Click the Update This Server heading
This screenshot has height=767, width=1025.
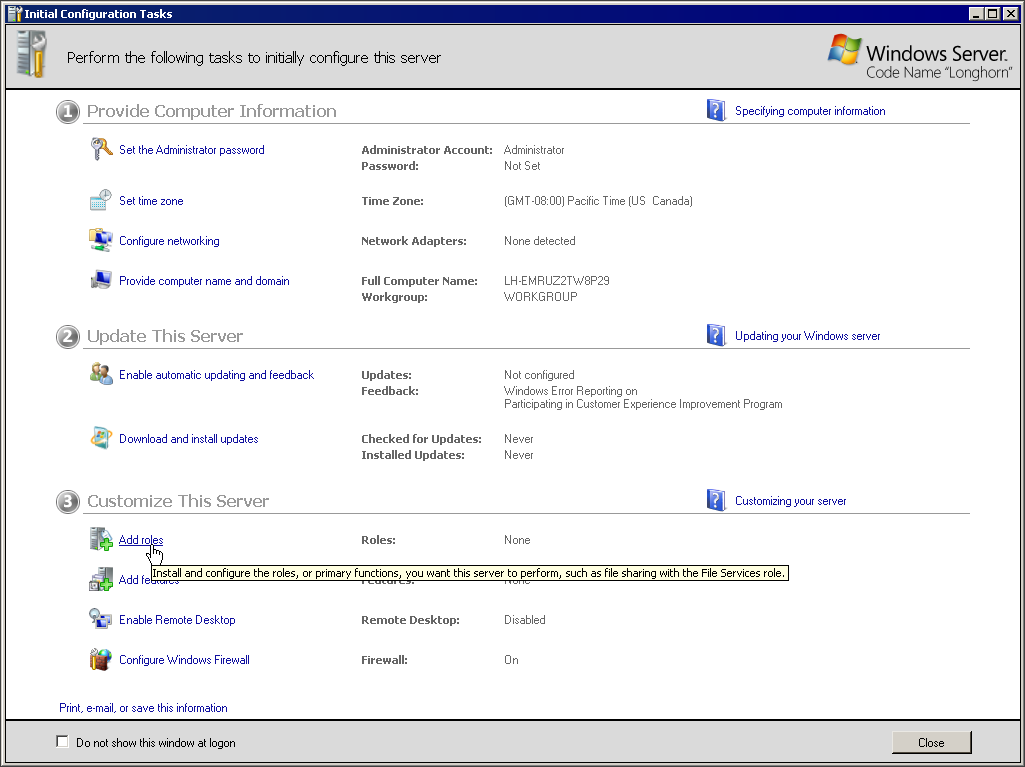[165, 336]
